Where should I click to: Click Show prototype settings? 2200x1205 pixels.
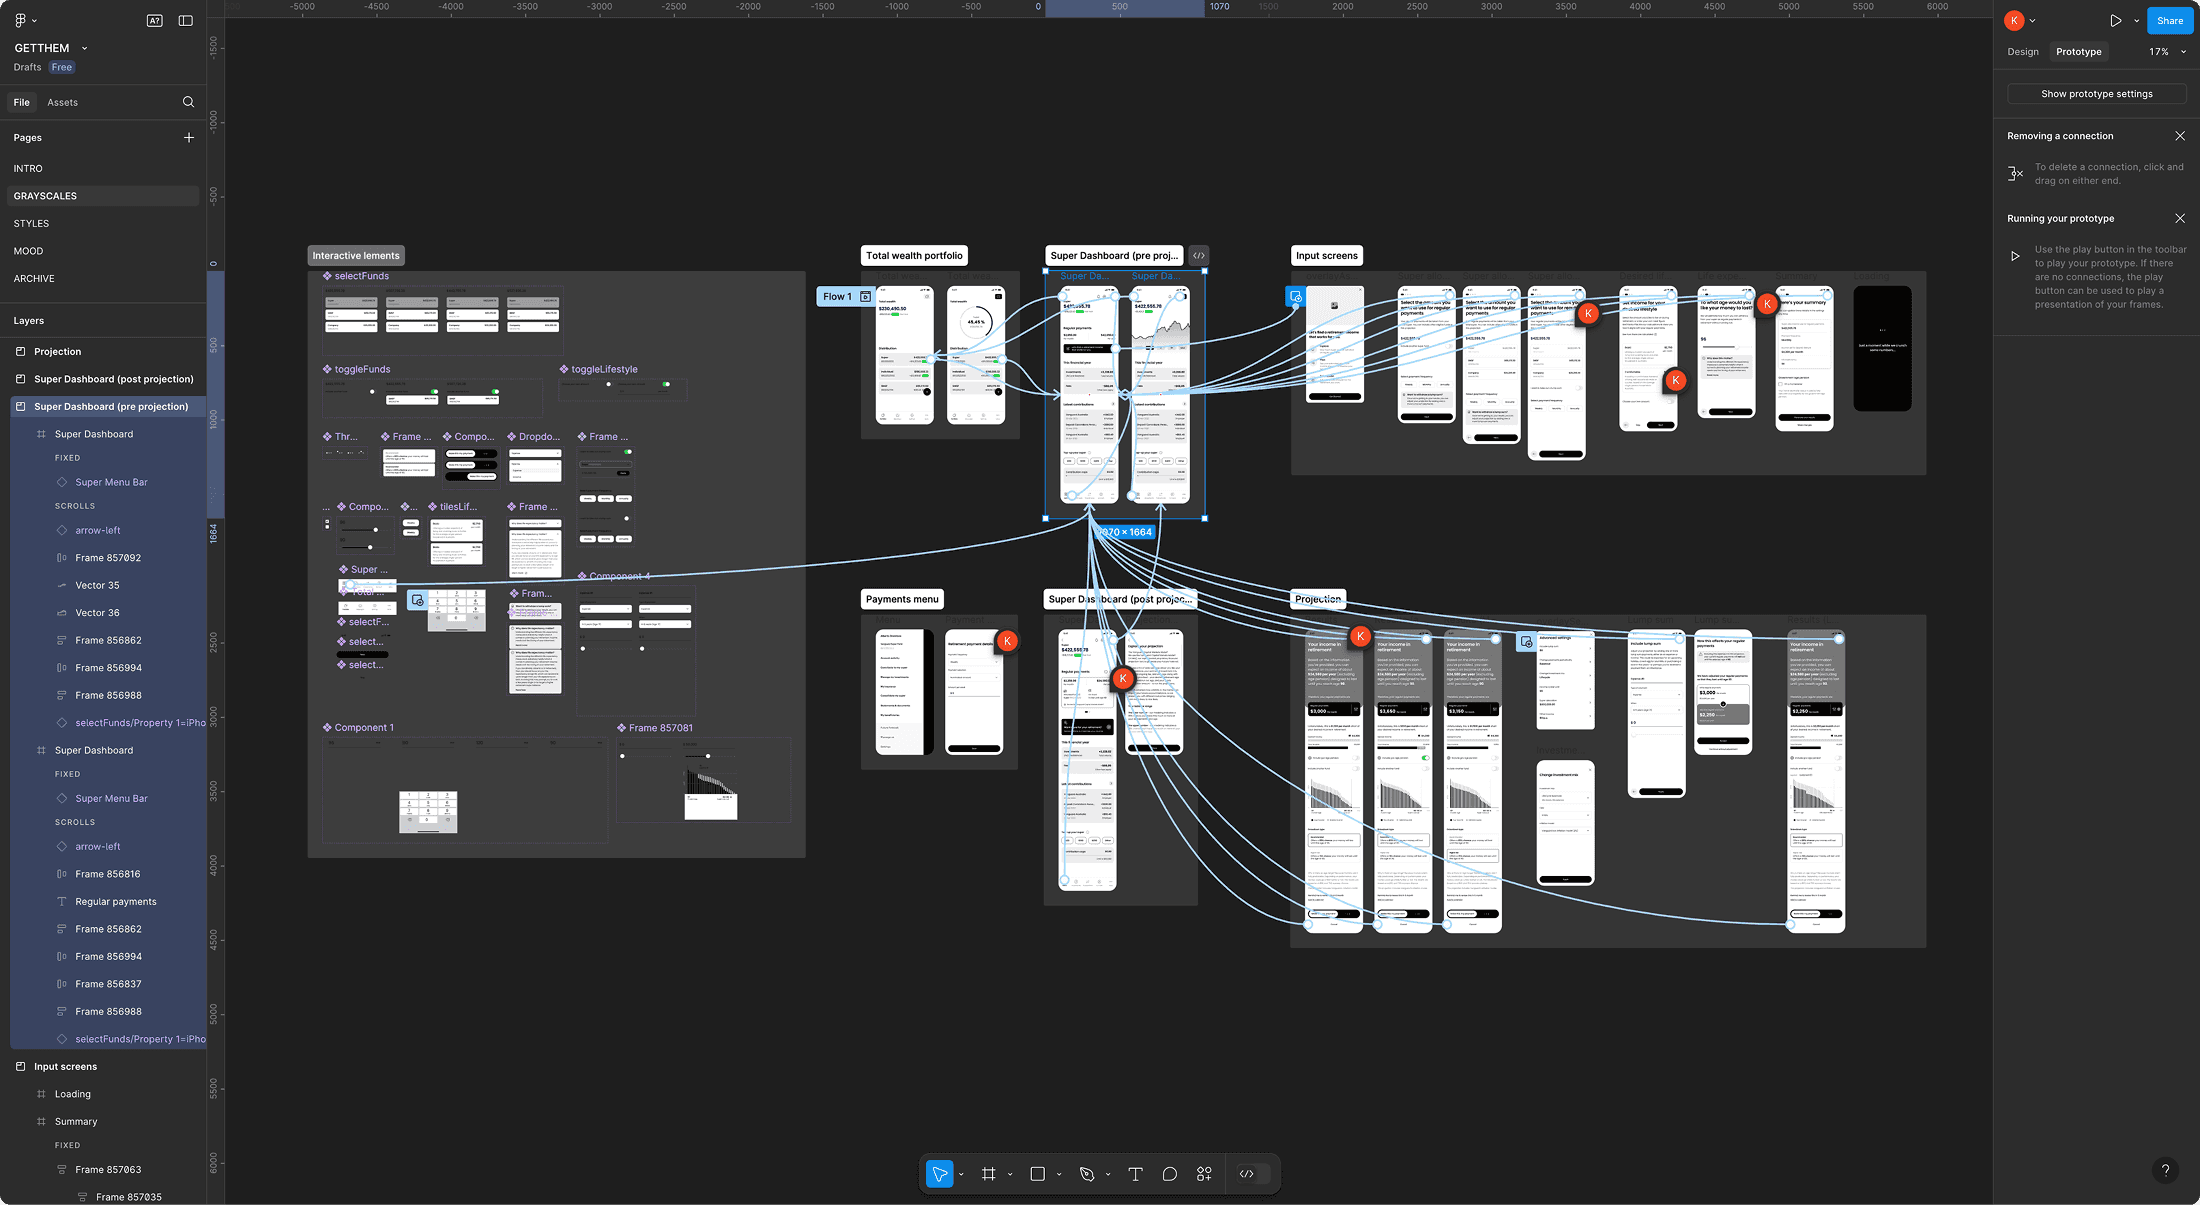point(2097,94)
